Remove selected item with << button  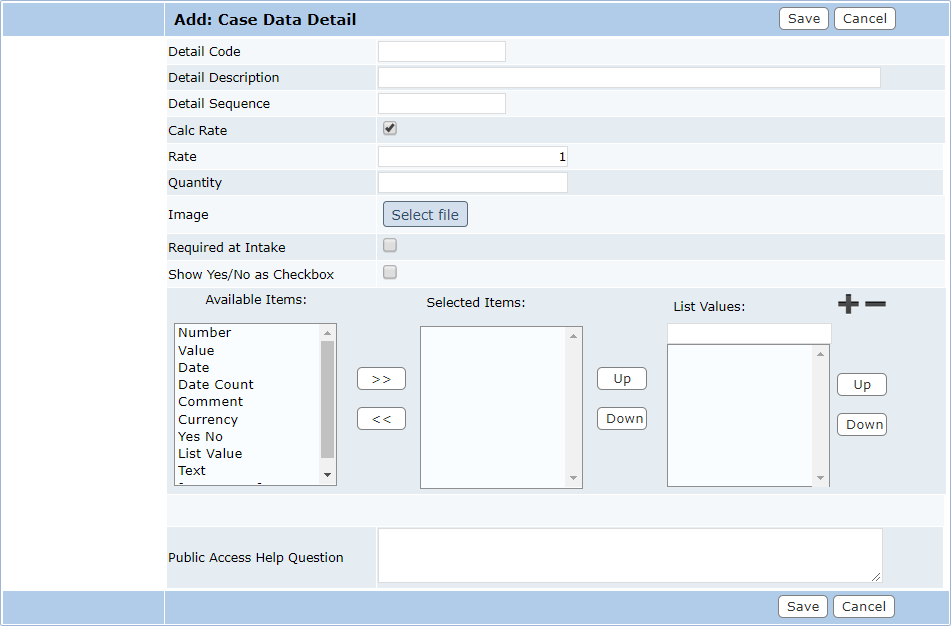tap(381, 419)
